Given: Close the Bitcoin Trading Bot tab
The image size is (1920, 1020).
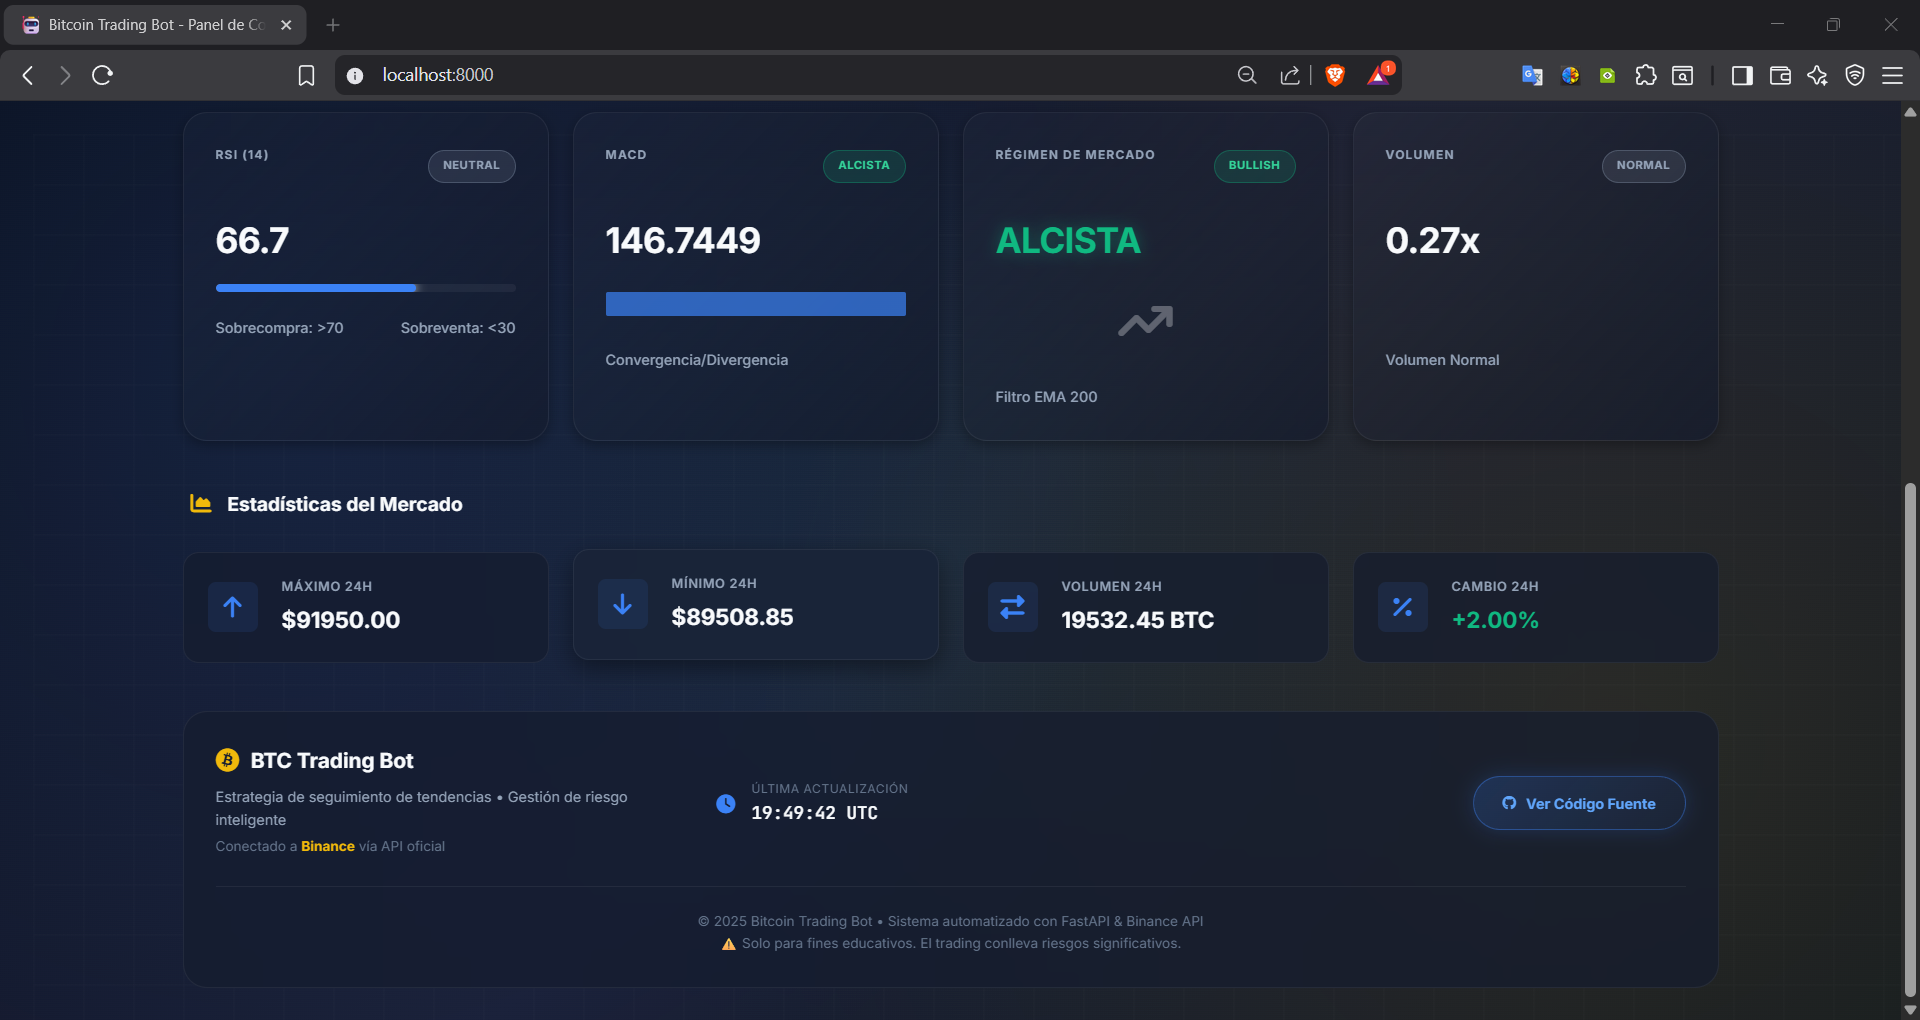Looking at the screenshot, I should click(286, 25).
